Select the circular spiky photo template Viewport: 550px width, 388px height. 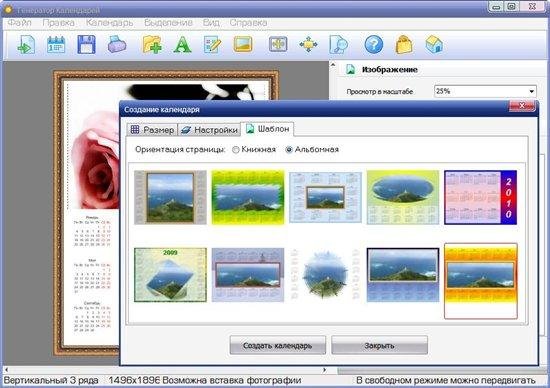tap(325, 275)
